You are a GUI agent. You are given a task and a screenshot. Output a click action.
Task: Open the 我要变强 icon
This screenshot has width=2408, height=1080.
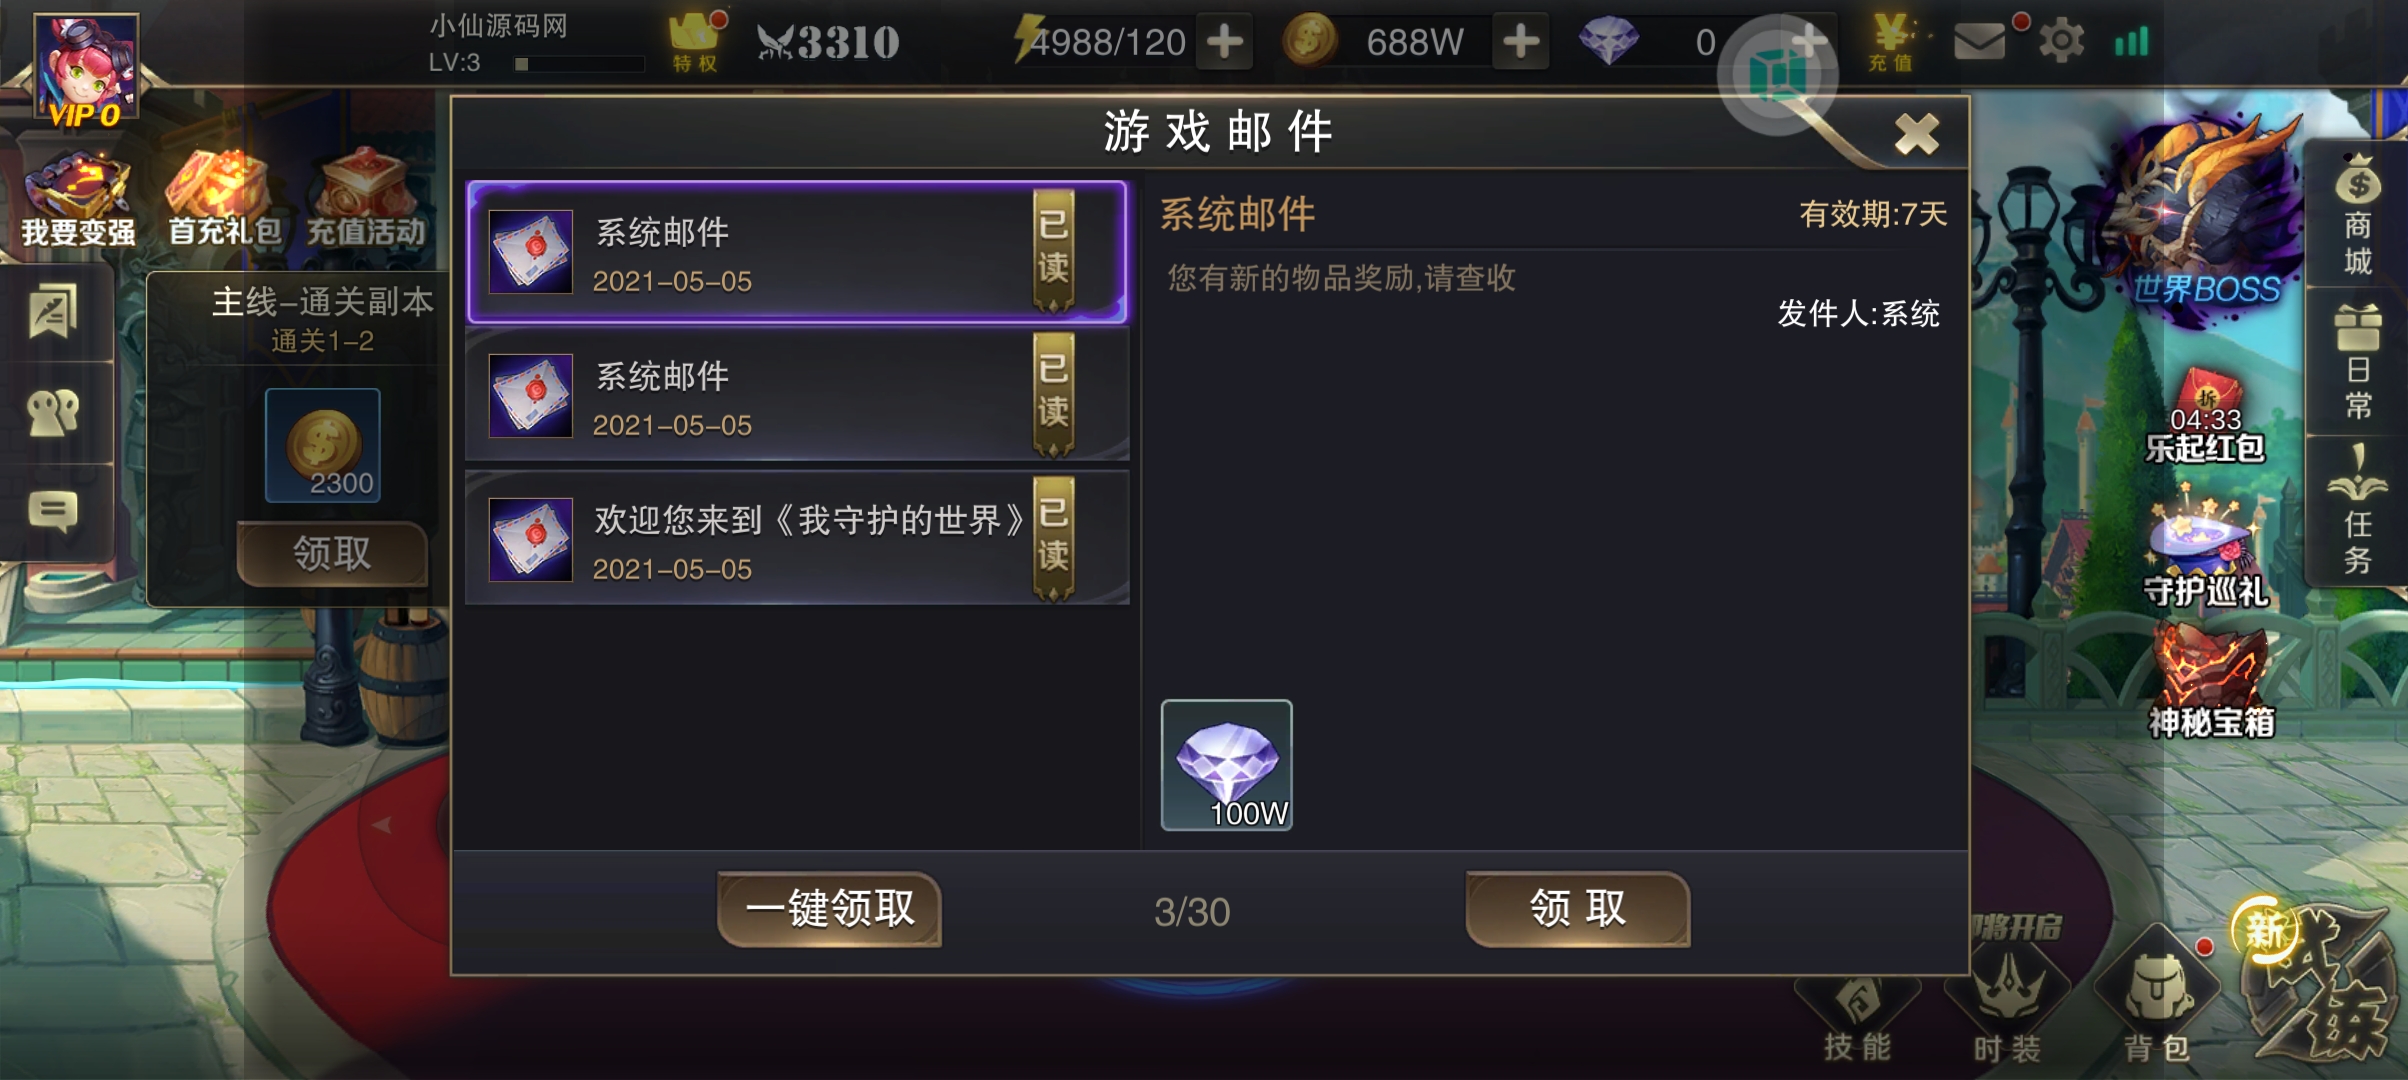tap(78, 199)
